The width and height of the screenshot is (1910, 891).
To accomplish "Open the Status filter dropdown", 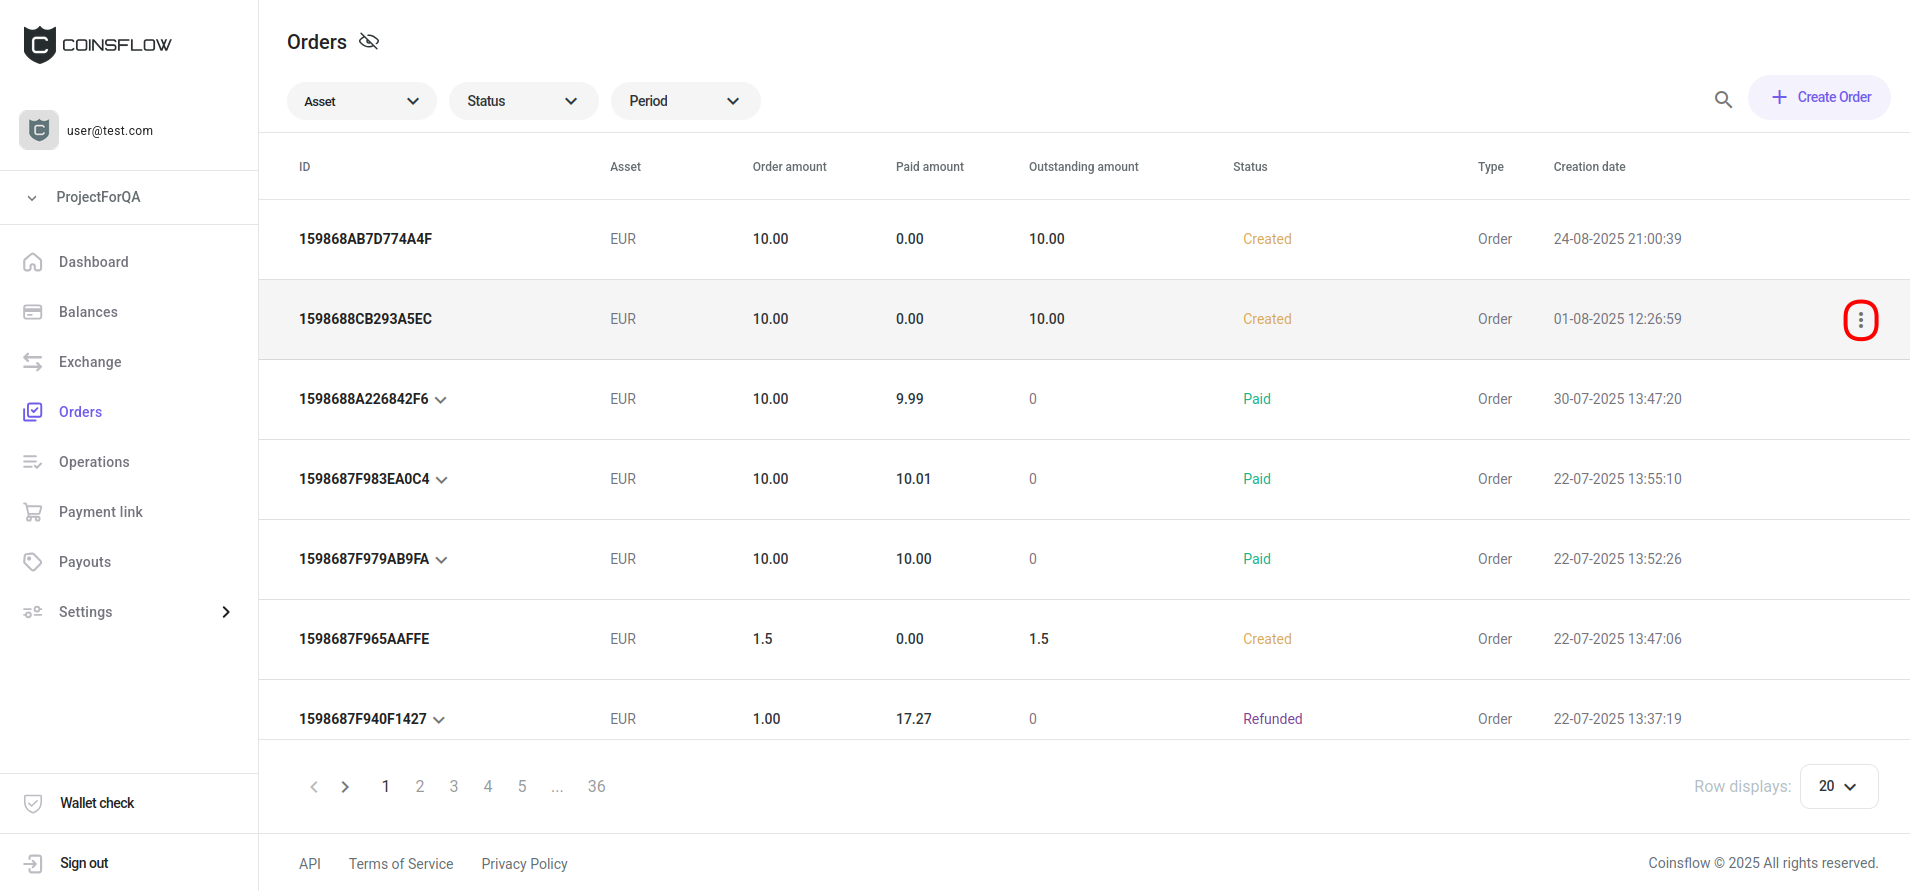I will pyautogui.click(x=523, y=101).
